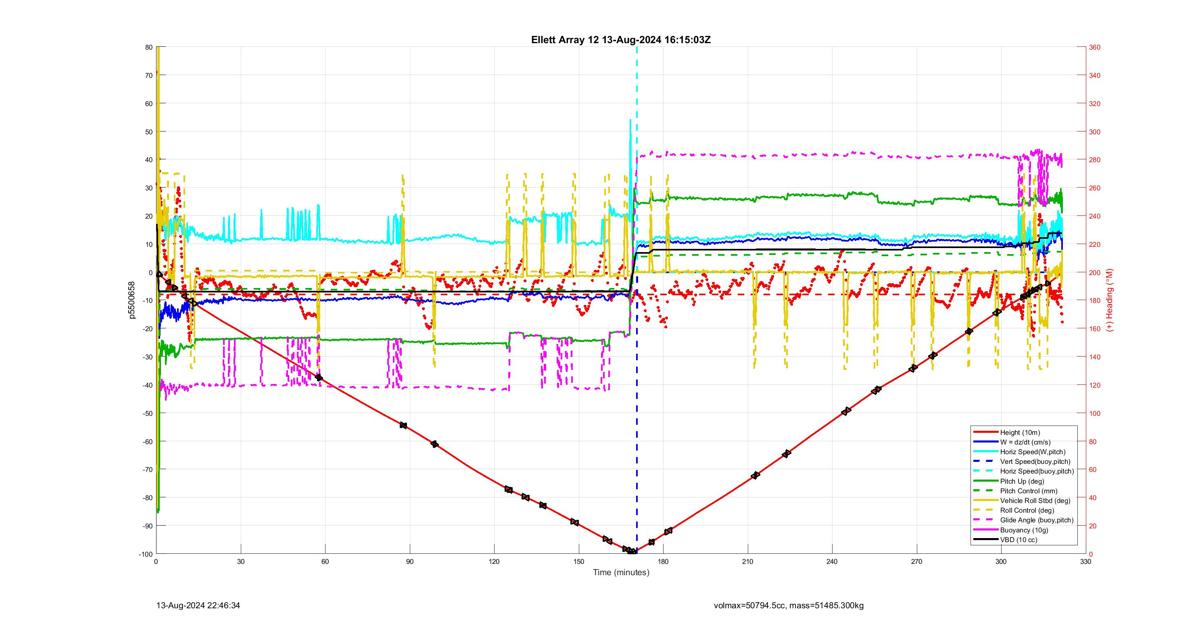
Task: Click the timestamp '13-Aug-2024 22:46:34'
Action: coord(198,605)
